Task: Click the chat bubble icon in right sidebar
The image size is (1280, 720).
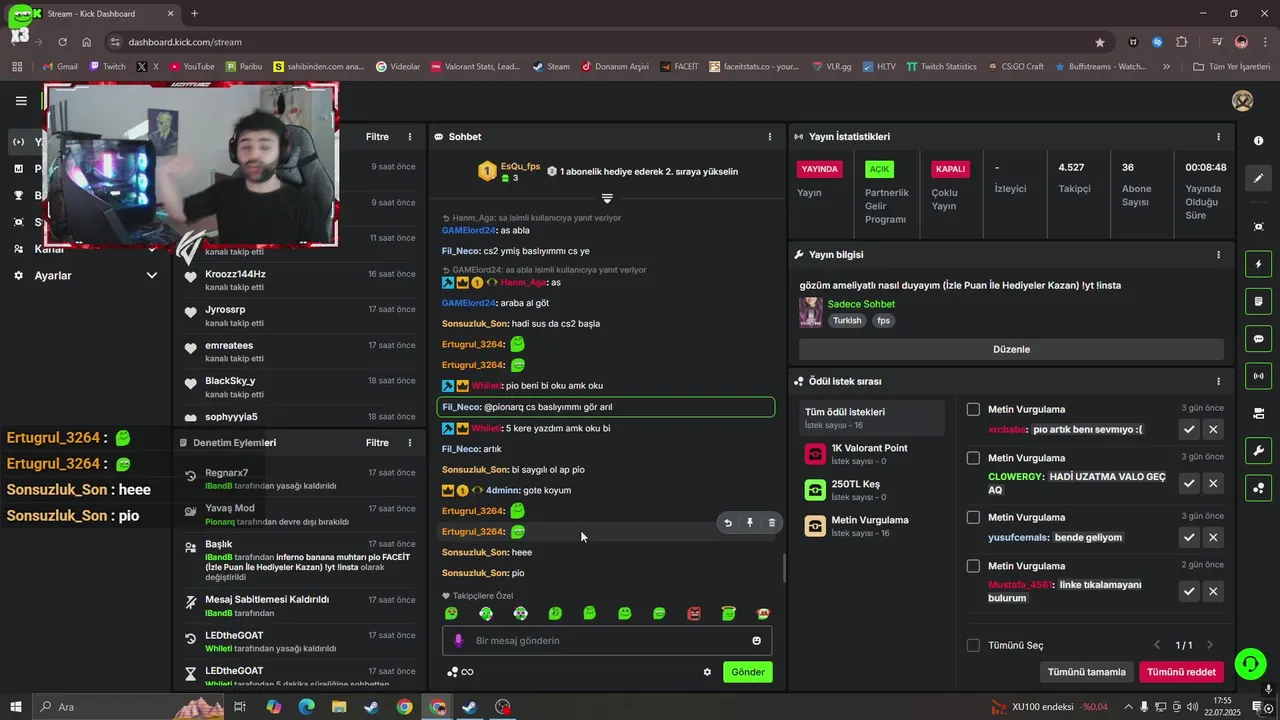Action: [1258, 339]
